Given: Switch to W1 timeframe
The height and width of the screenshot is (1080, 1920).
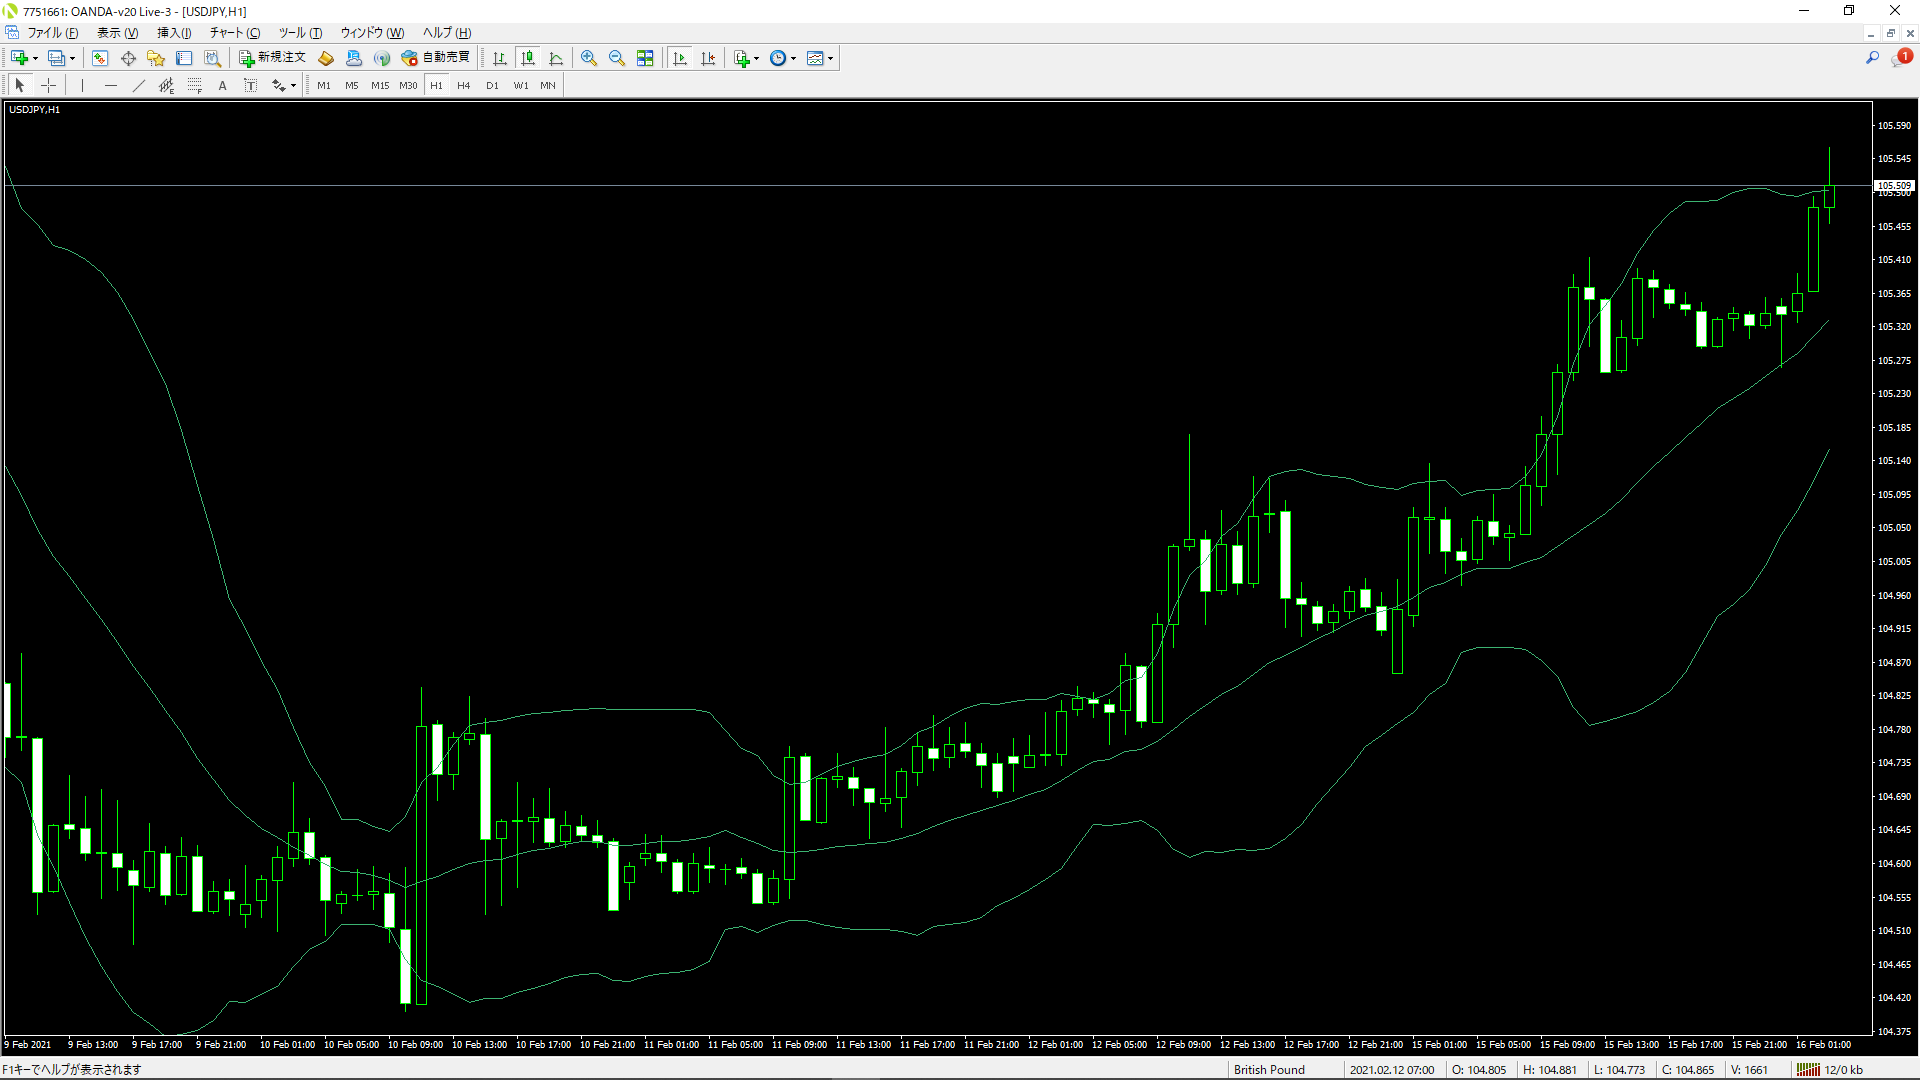Looking at the screenshot, I should tap(520, 85).
